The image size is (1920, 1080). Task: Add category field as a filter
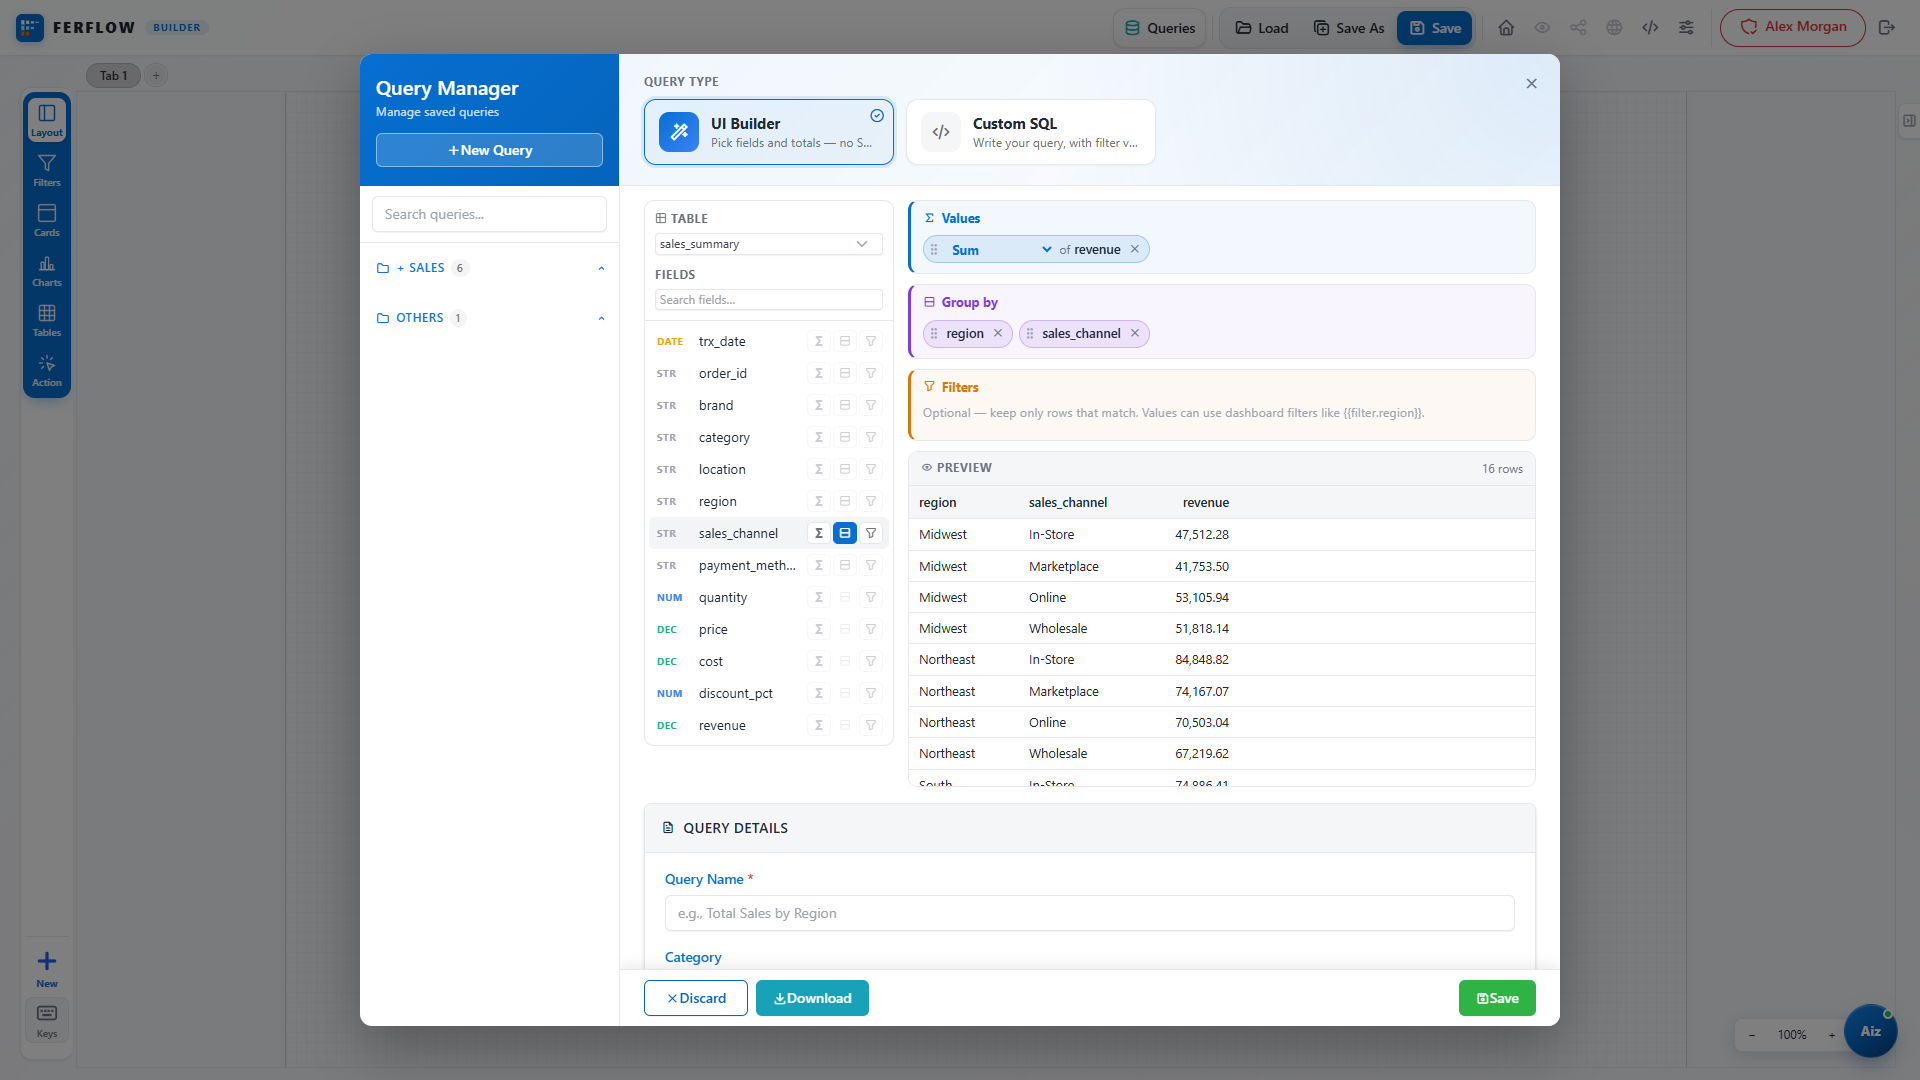pos(871,438)
